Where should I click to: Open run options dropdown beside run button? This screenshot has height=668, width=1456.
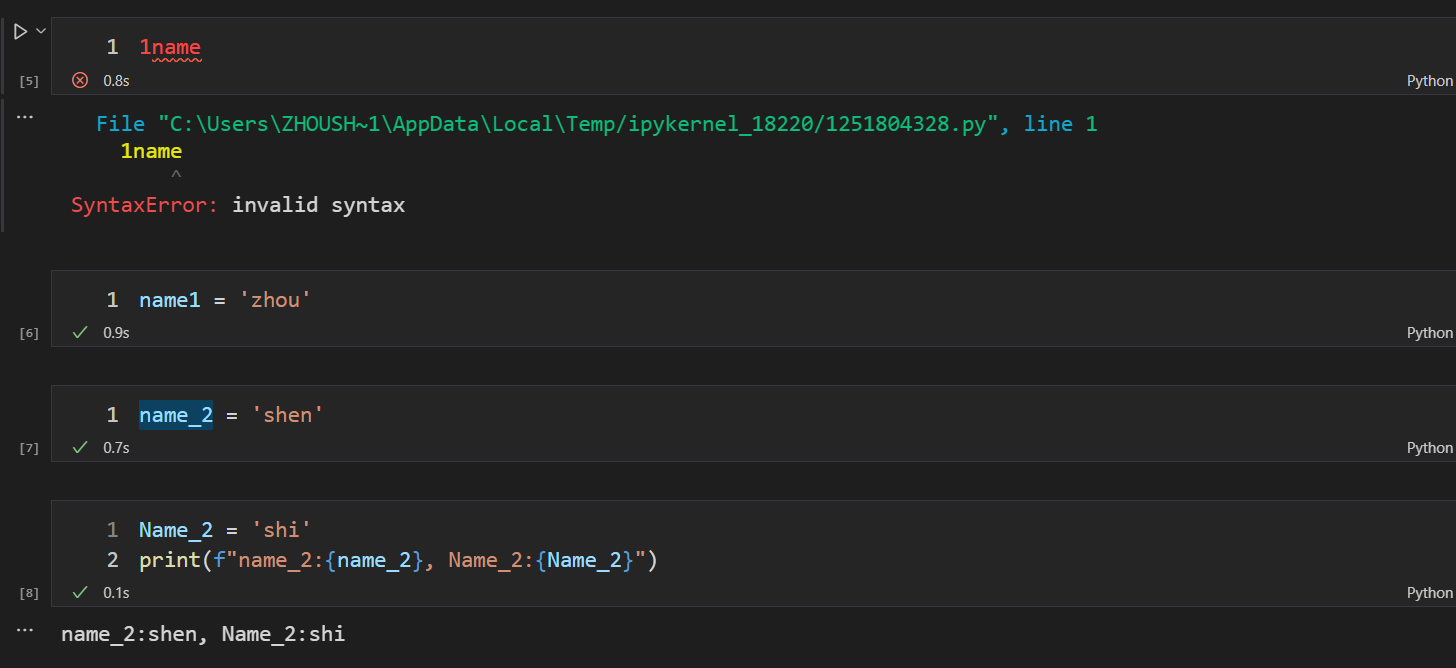point(41,32)
